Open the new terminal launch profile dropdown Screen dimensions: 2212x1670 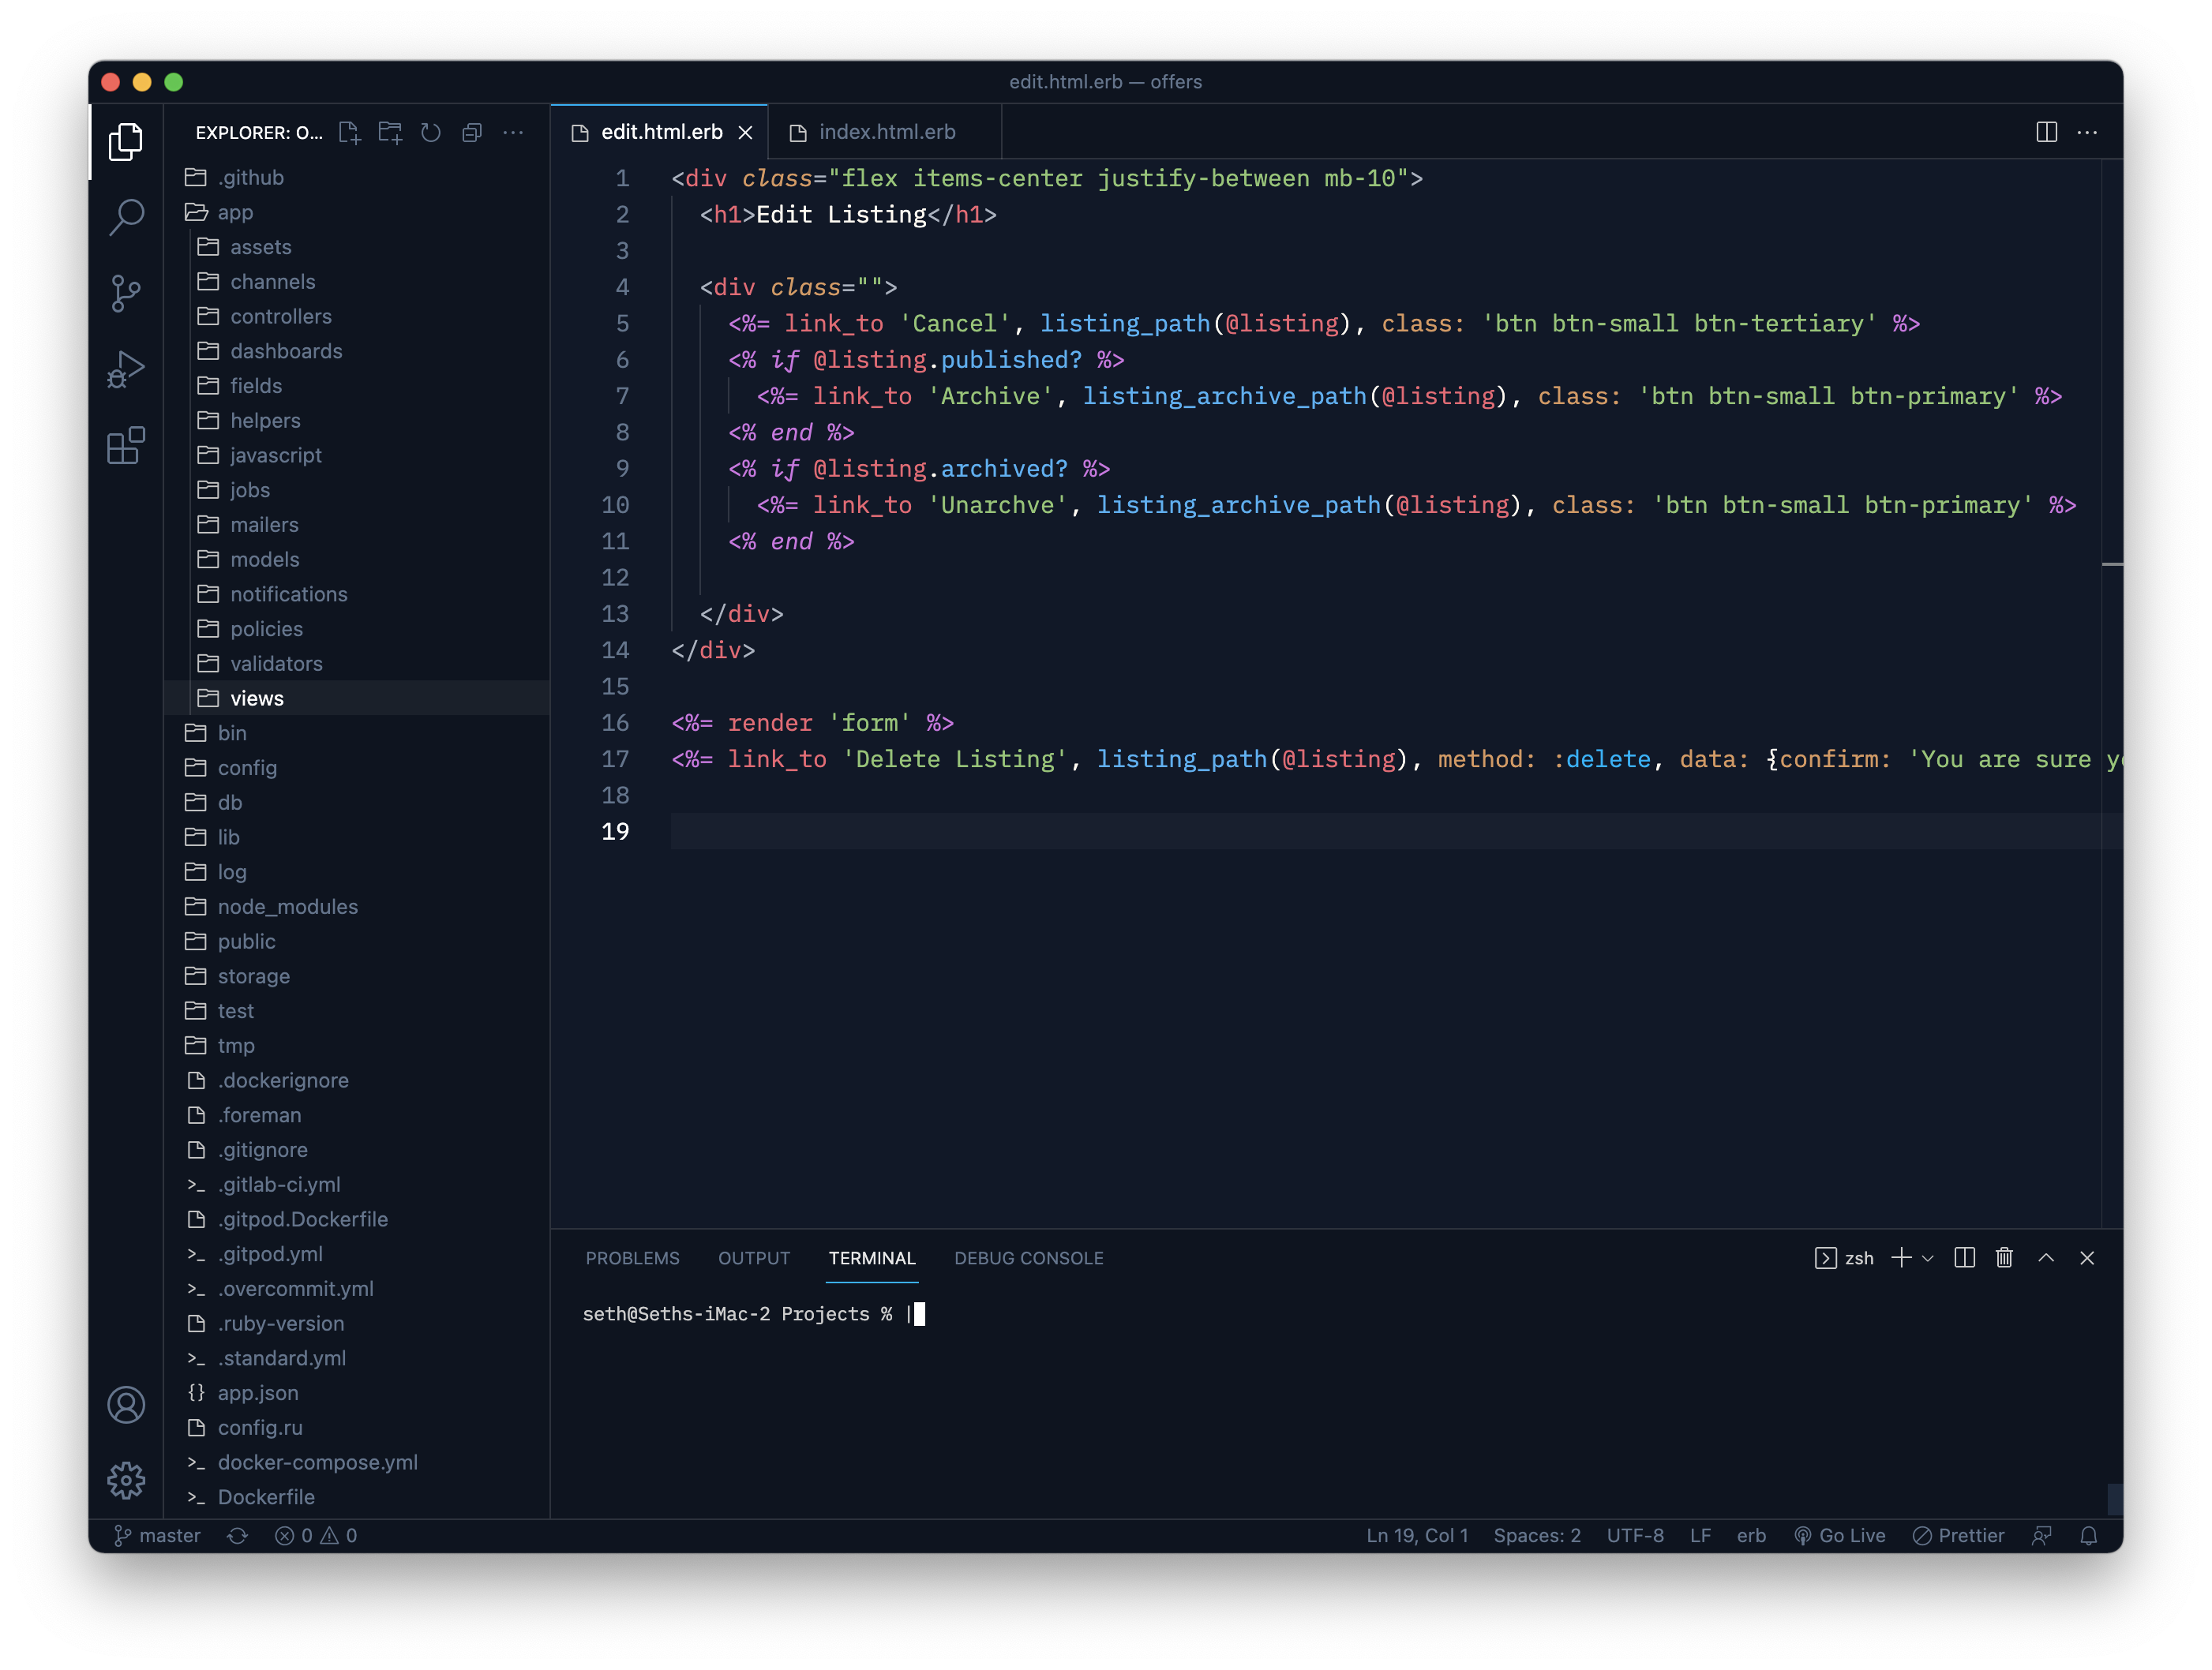(1928, 1258)
